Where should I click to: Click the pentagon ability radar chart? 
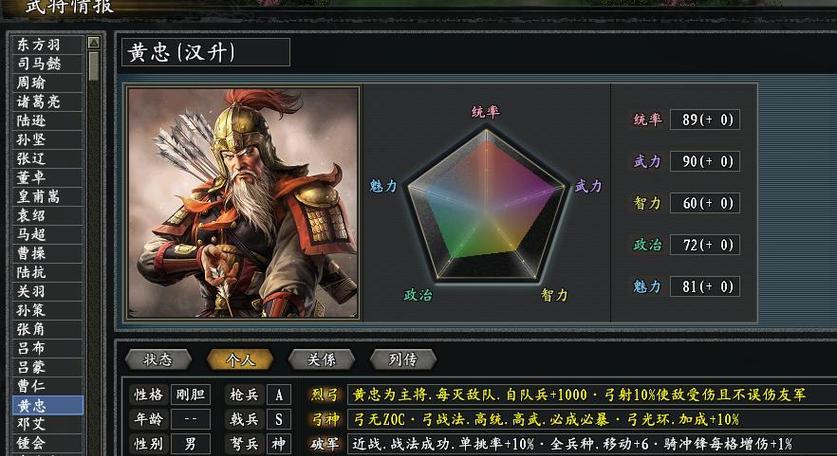486,206
